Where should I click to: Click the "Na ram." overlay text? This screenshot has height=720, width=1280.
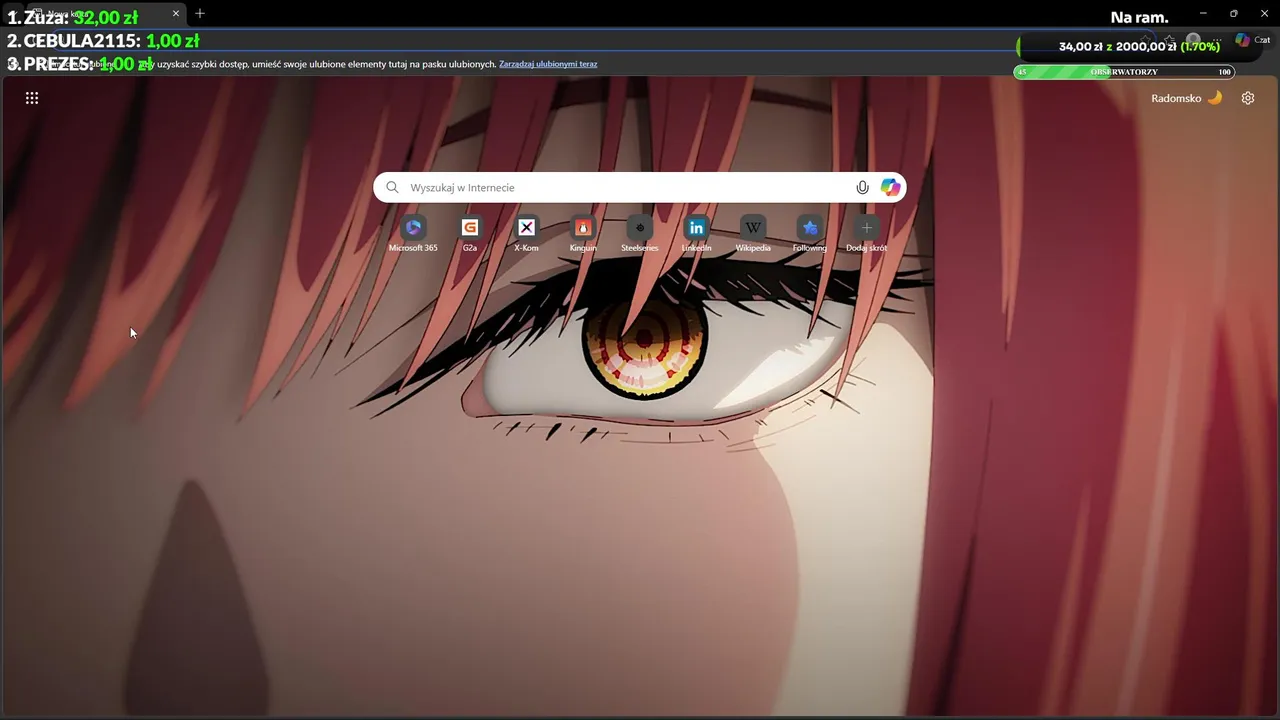(1139, 17)
